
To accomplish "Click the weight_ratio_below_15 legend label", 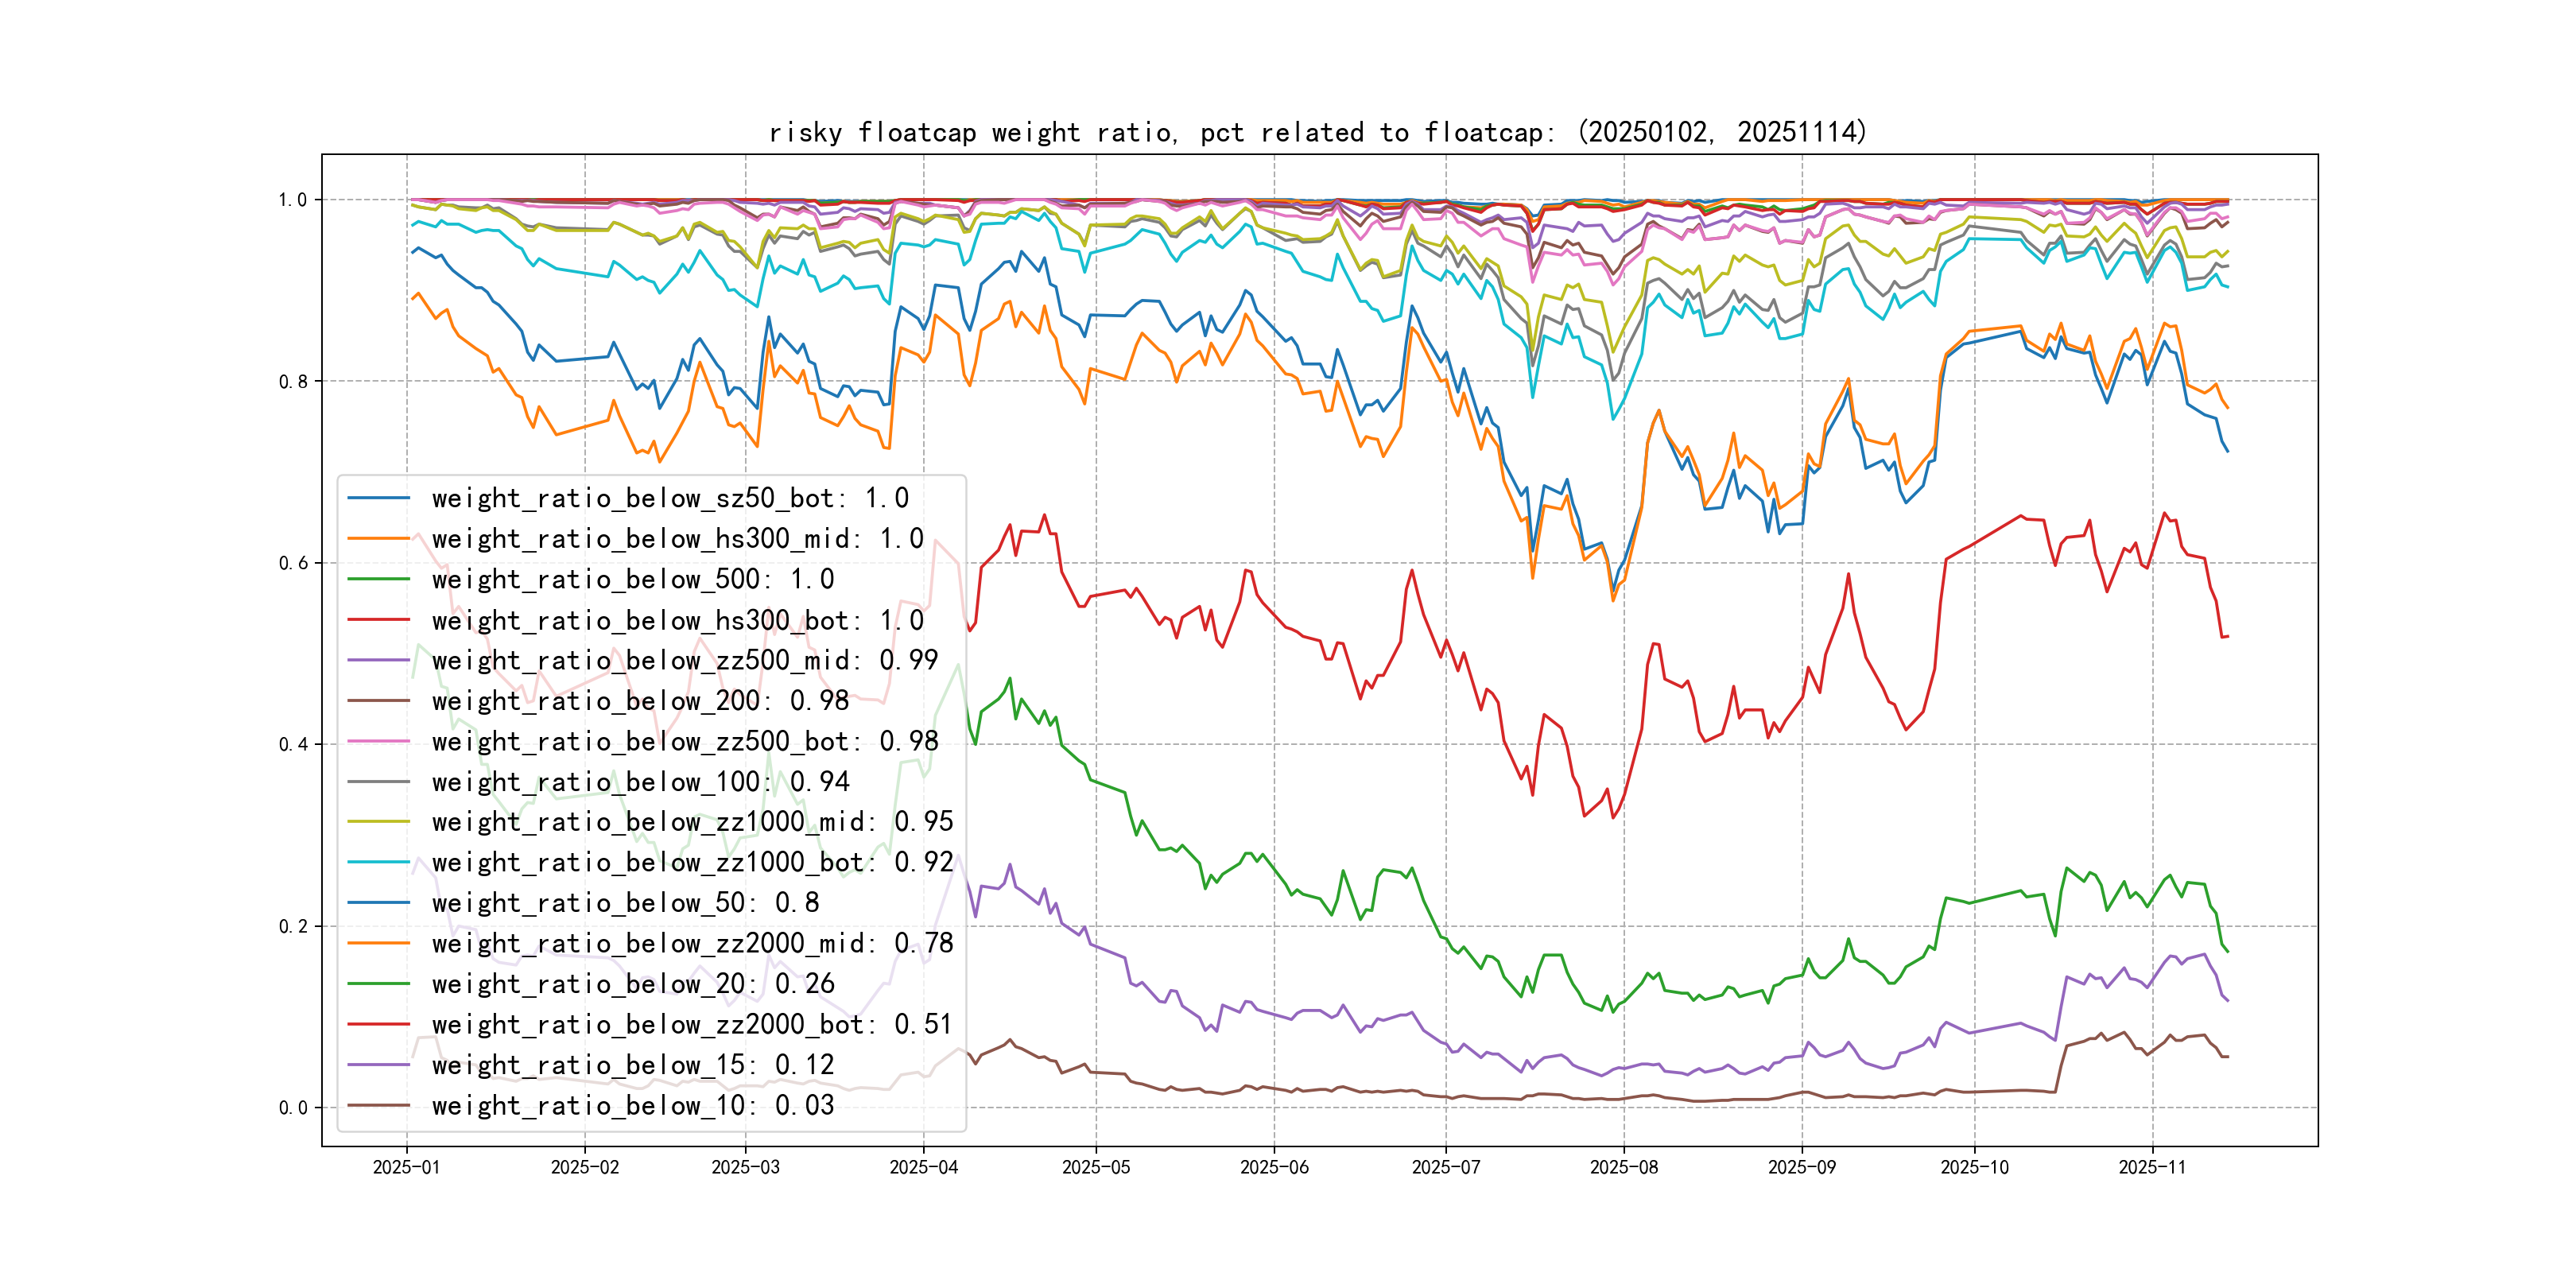I will click(632, 1065).
